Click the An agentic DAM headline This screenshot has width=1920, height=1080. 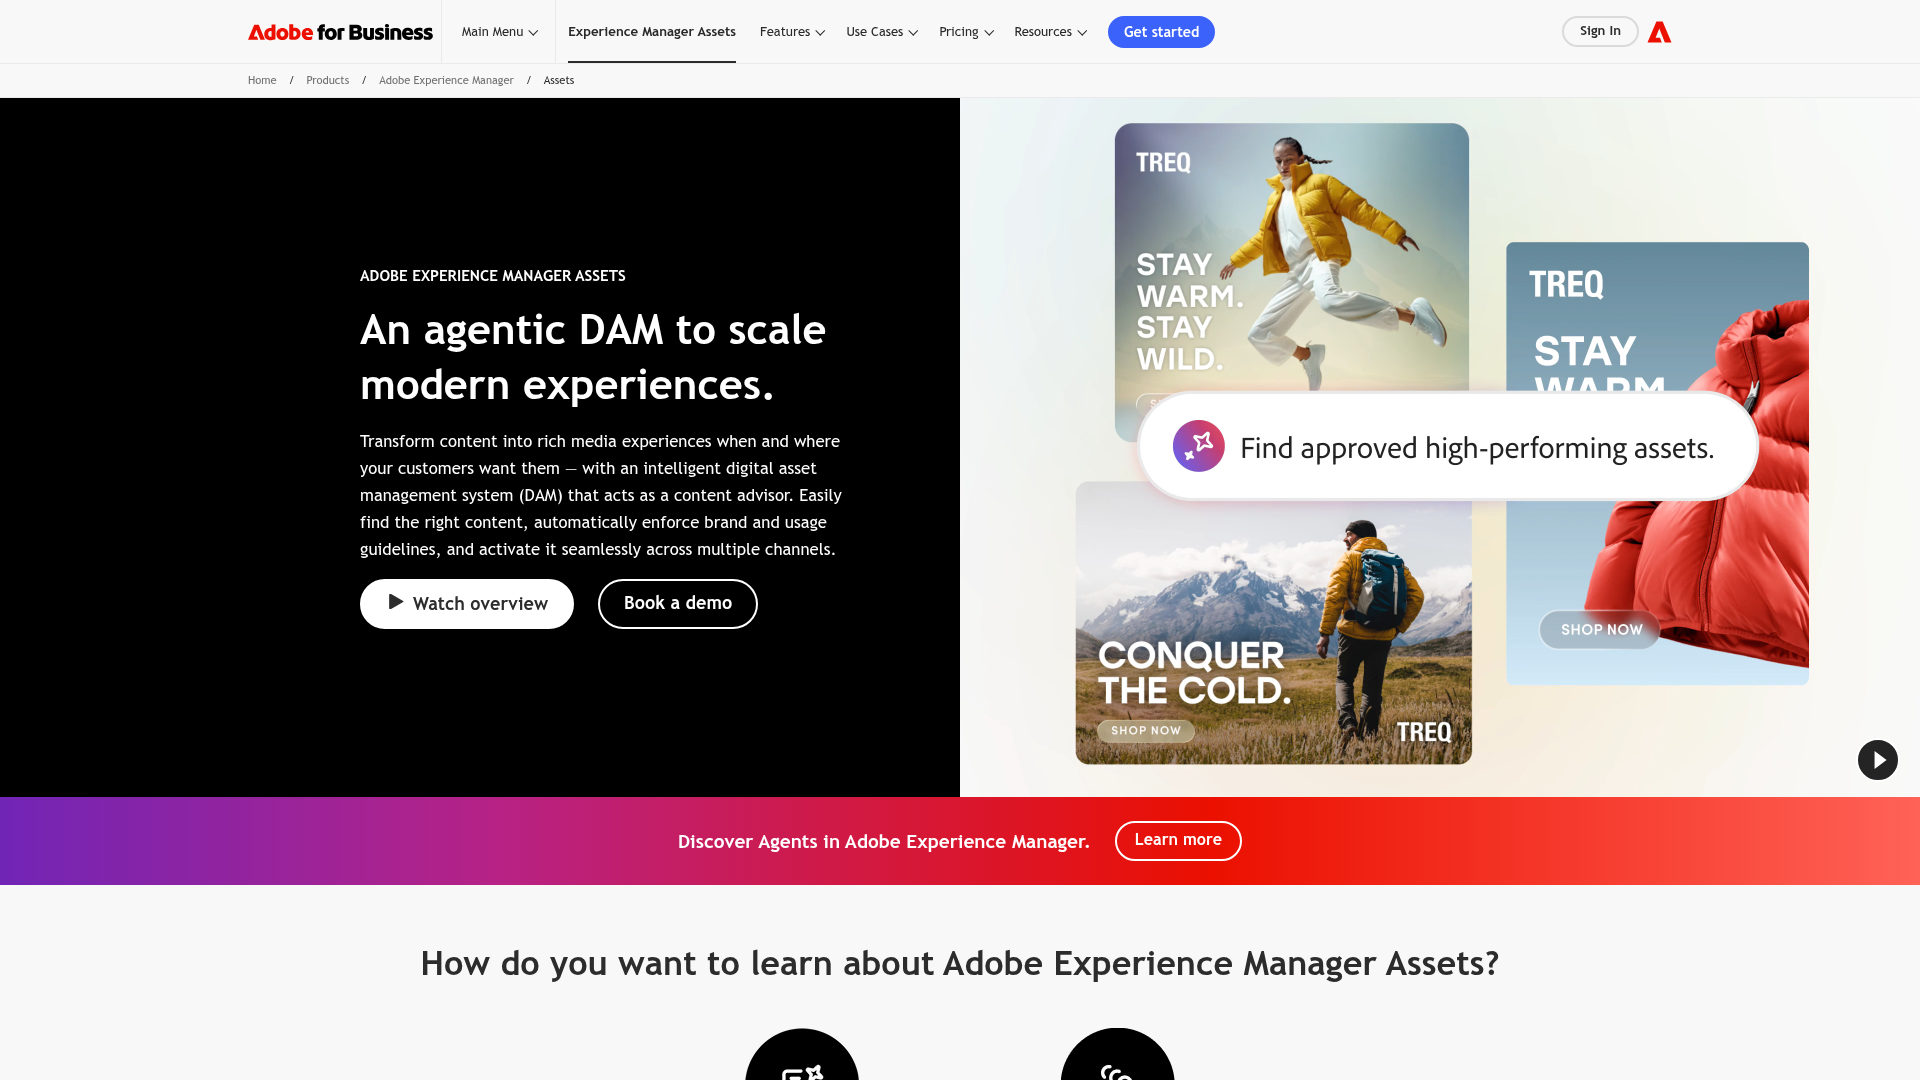[x=593, y=357]
